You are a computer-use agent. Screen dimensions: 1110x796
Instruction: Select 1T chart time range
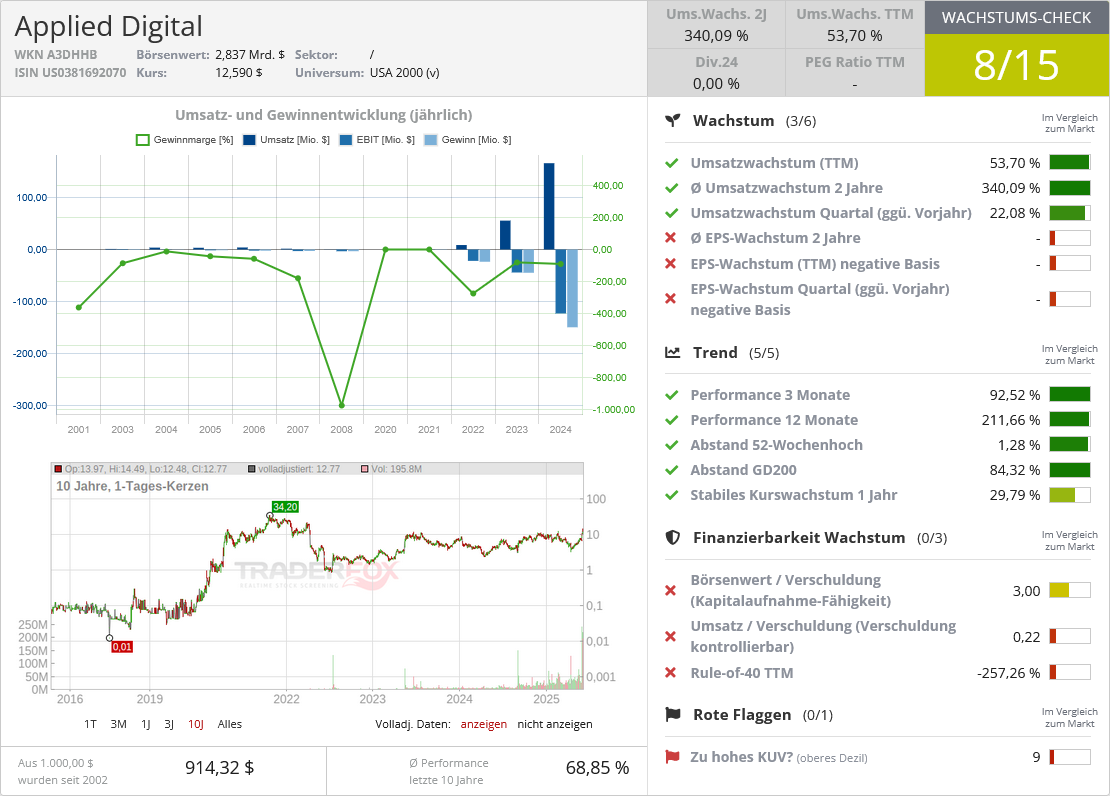(90, 724)
